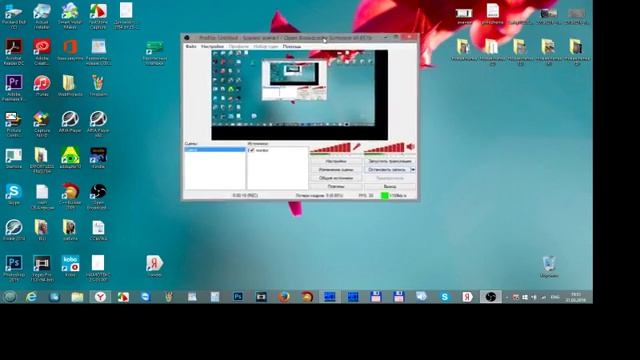Switch to Photoshop on the taskbar

click(x=238, y=297)
